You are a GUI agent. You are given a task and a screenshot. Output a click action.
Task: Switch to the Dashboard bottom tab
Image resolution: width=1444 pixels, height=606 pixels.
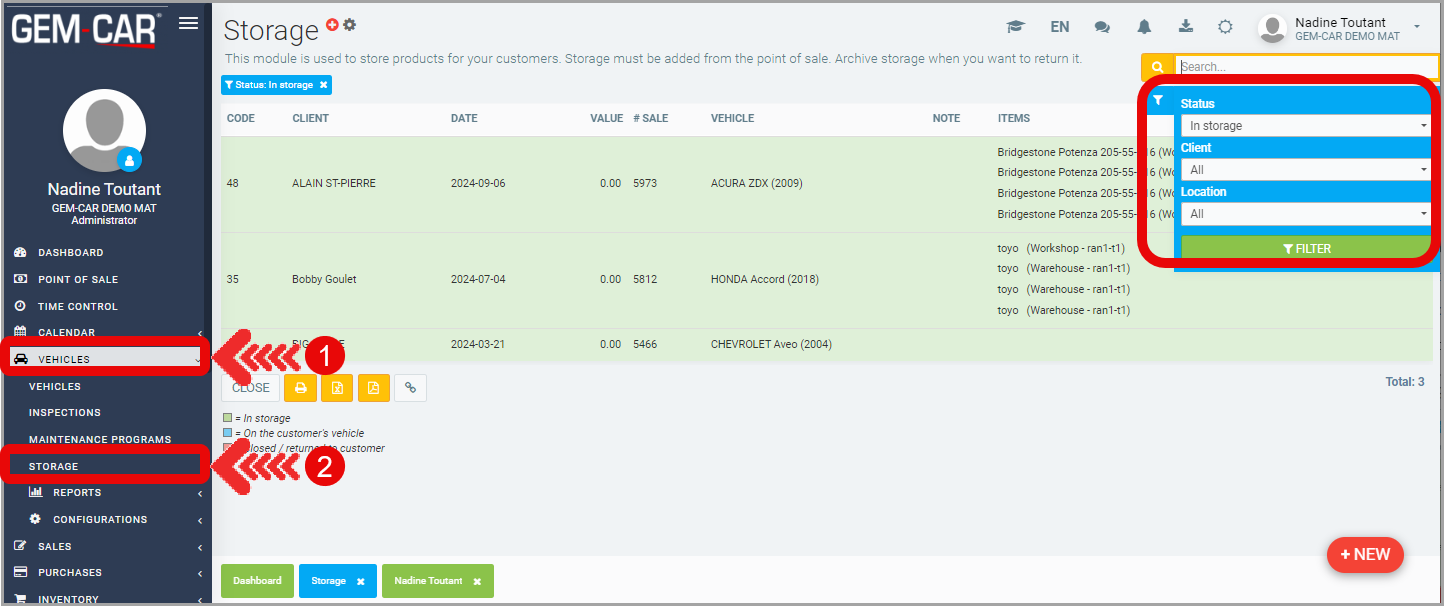257,581
